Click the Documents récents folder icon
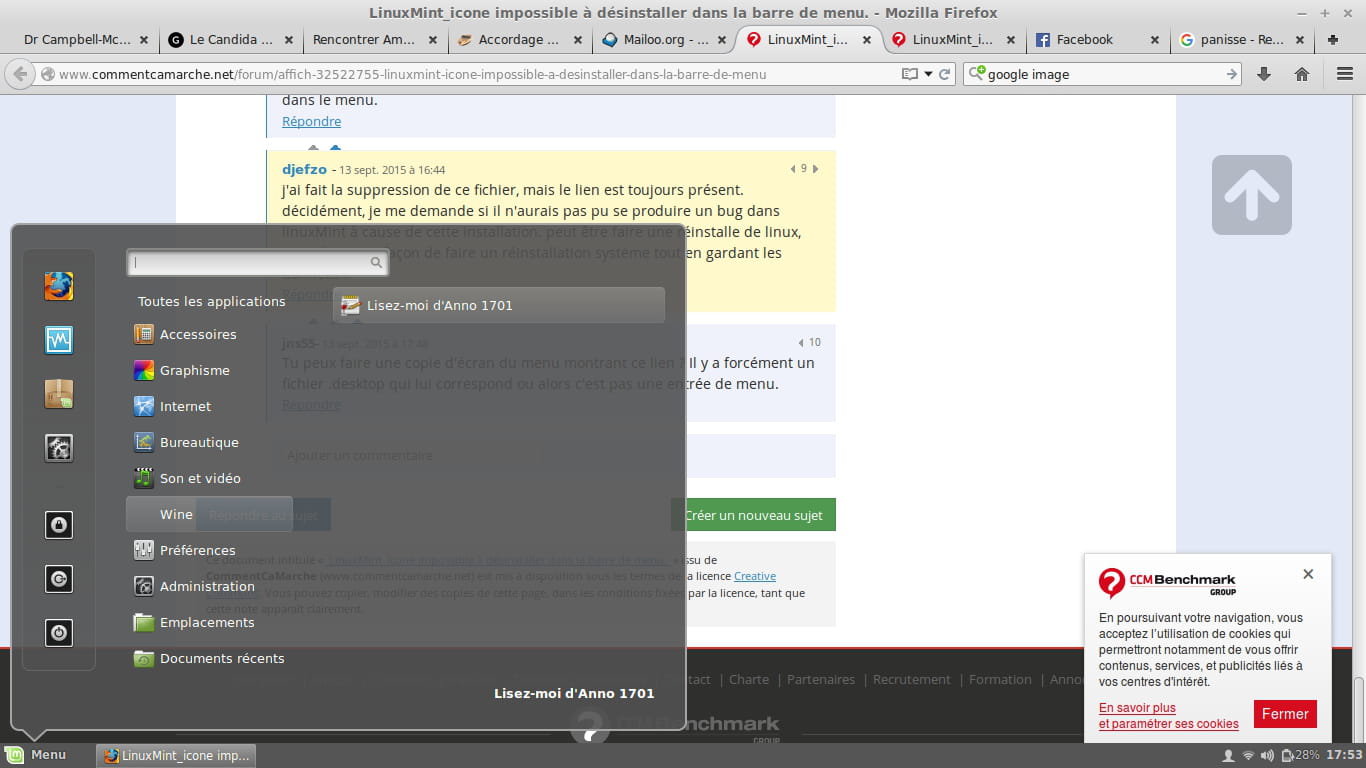This screenshot has height=768, width=1366. [144, 658]
